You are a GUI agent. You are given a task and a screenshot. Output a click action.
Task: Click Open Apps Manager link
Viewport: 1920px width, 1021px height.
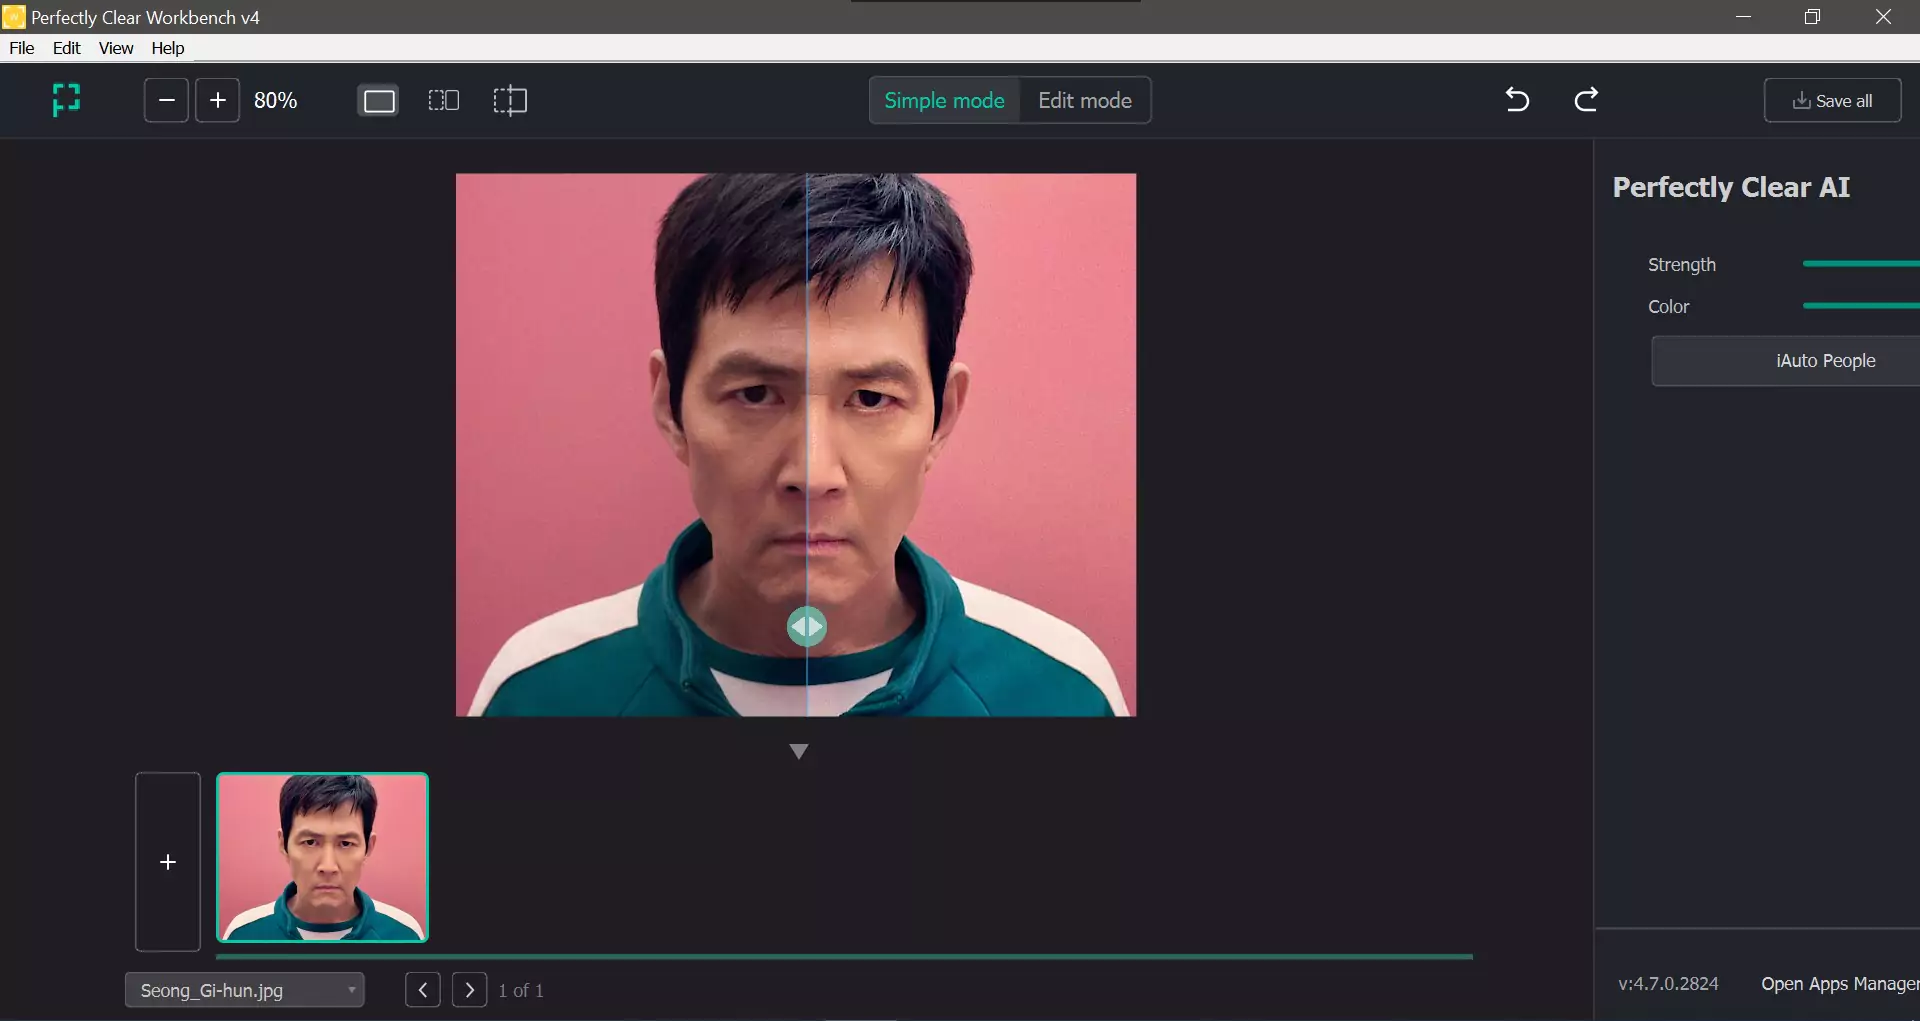1840,984
